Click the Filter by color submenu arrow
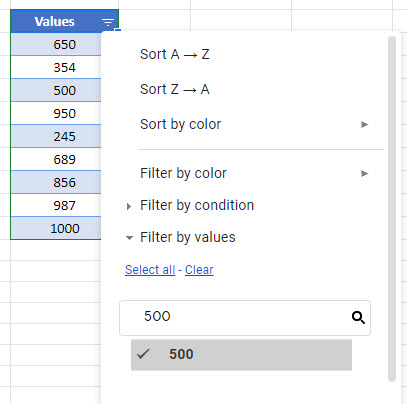 (x=364, y=174)
